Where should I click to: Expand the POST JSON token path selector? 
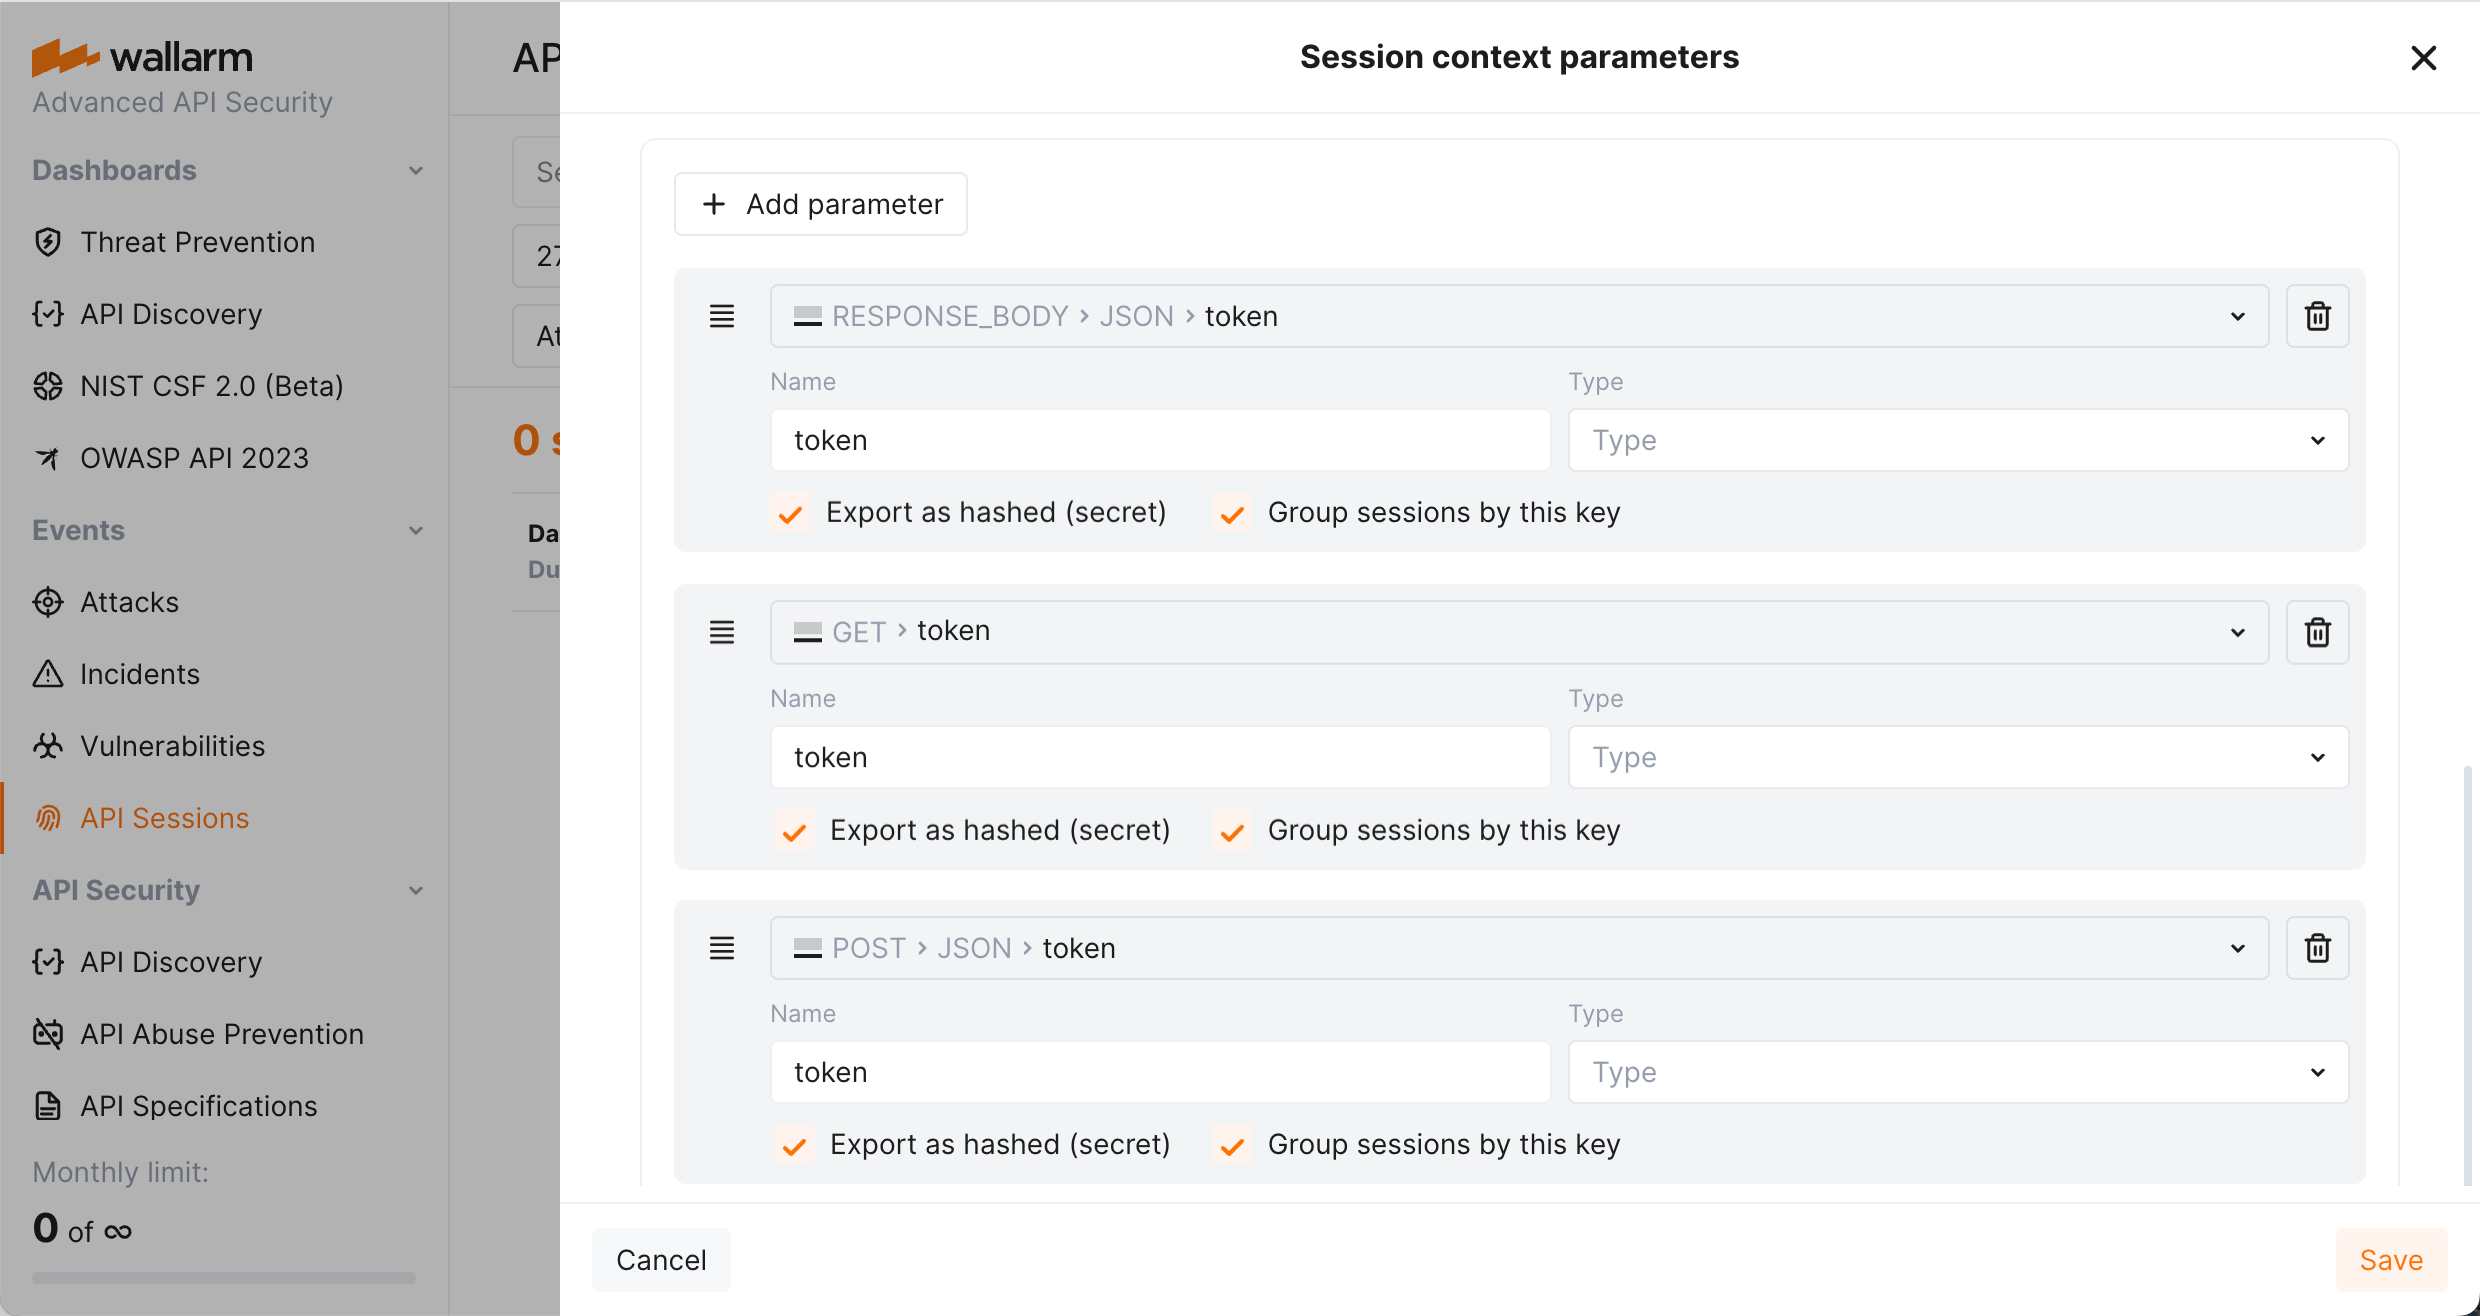tap(2237, 947)
